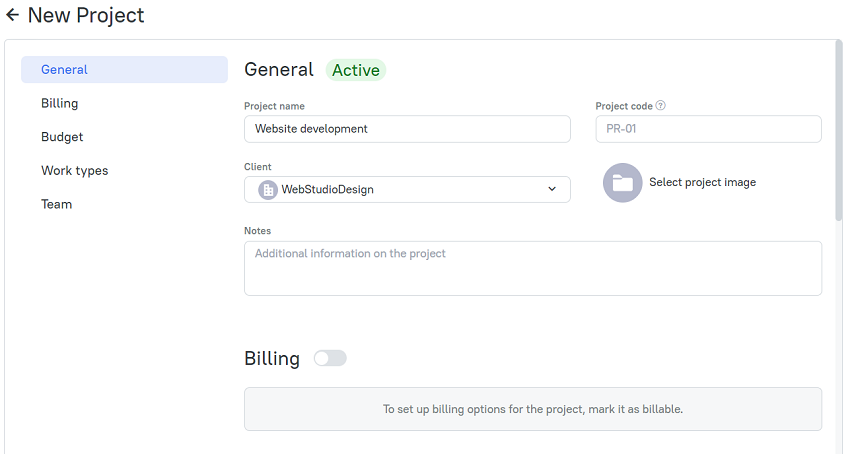Click the Select project image link

[703, 182]
